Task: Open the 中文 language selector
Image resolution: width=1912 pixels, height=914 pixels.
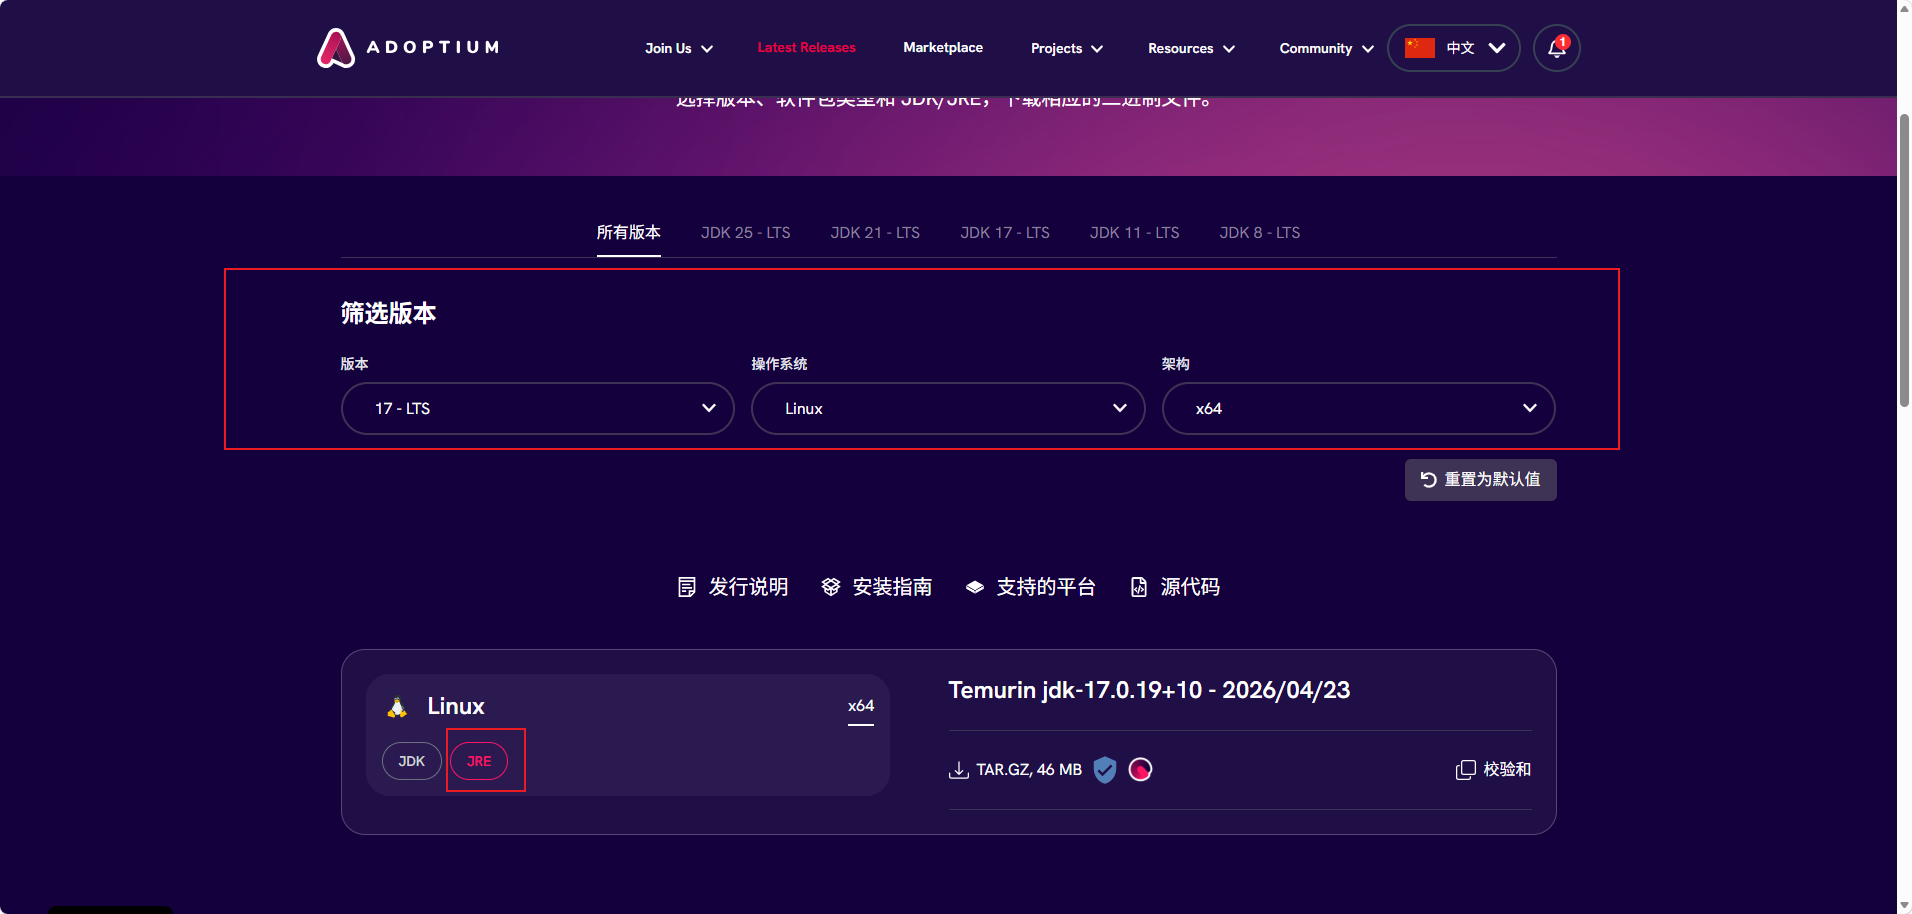Action: click(1454, 48)
